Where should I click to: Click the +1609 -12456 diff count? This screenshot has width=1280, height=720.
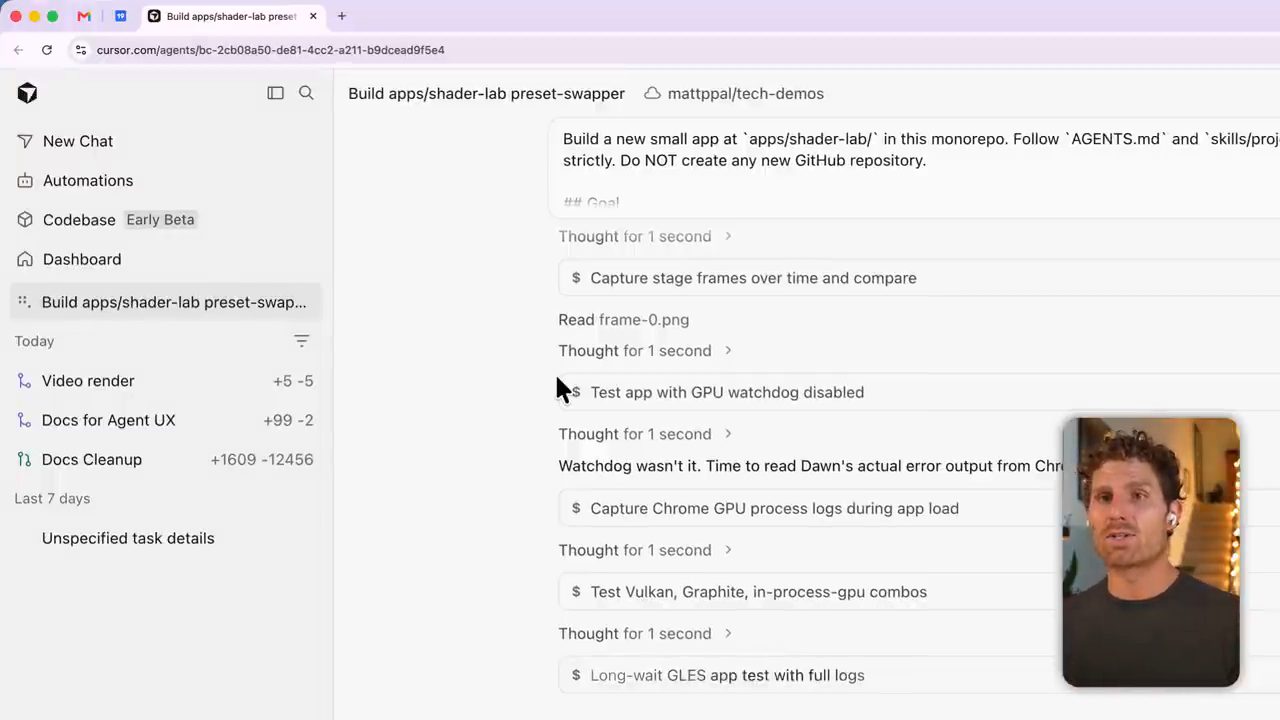point(262,459)
